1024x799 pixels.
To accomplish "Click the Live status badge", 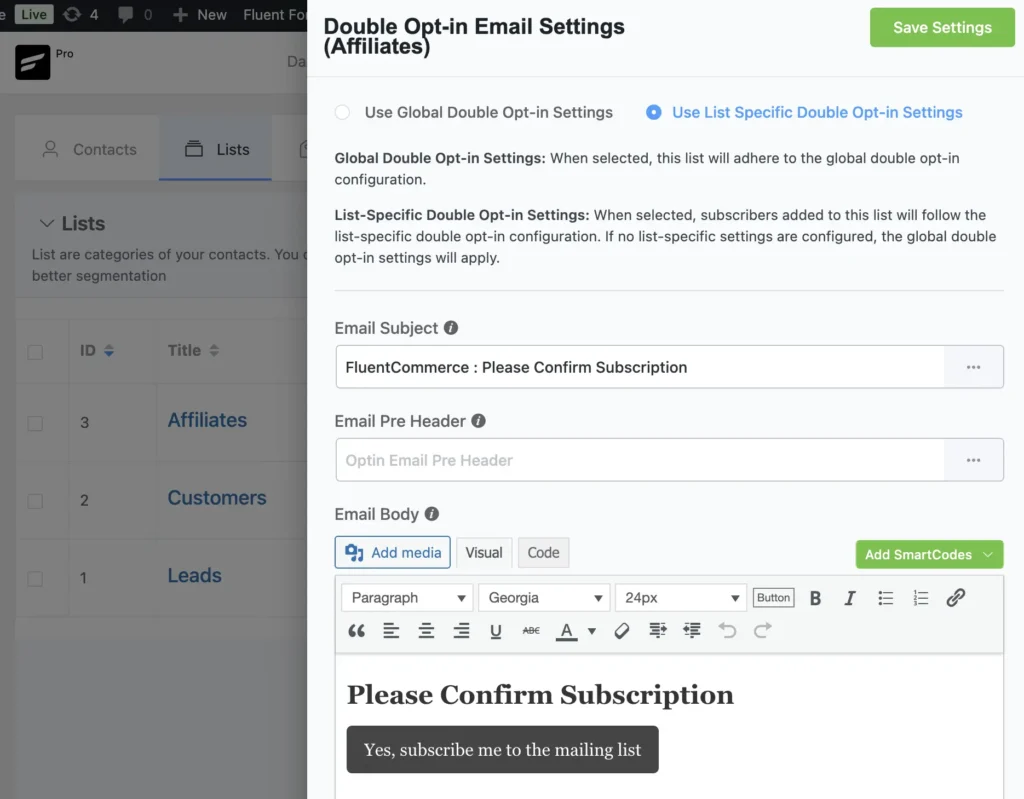I will pyautogui.click(x=33, y=14).
